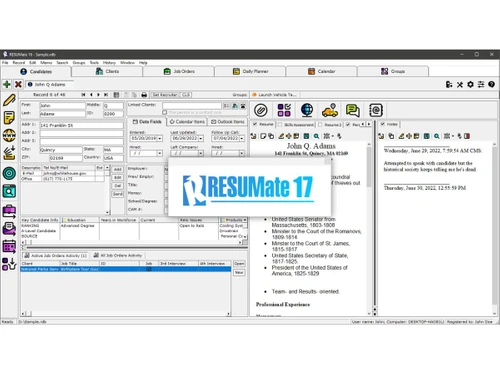Click the Send button
The image size is (500, 375).
coord(118,194)
